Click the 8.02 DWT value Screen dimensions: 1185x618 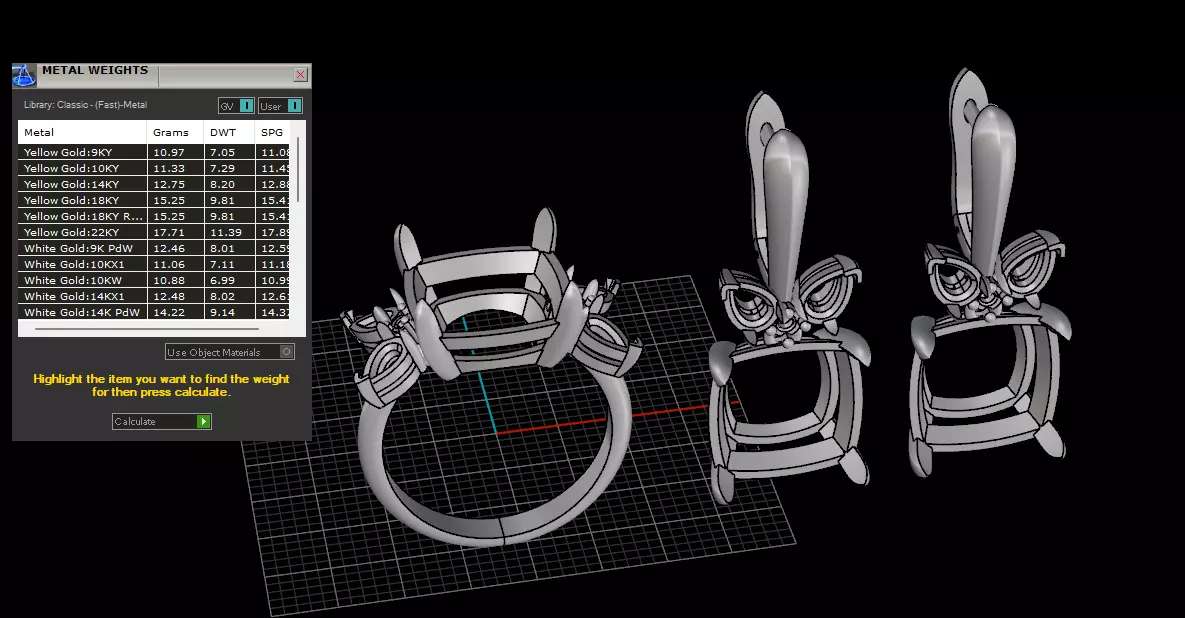222,296
